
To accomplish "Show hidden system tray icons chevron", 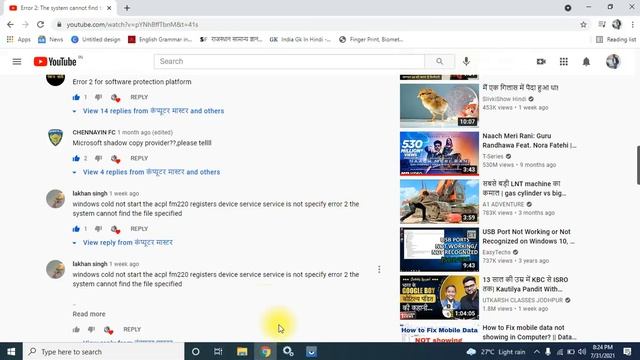I will click(536, 351).
